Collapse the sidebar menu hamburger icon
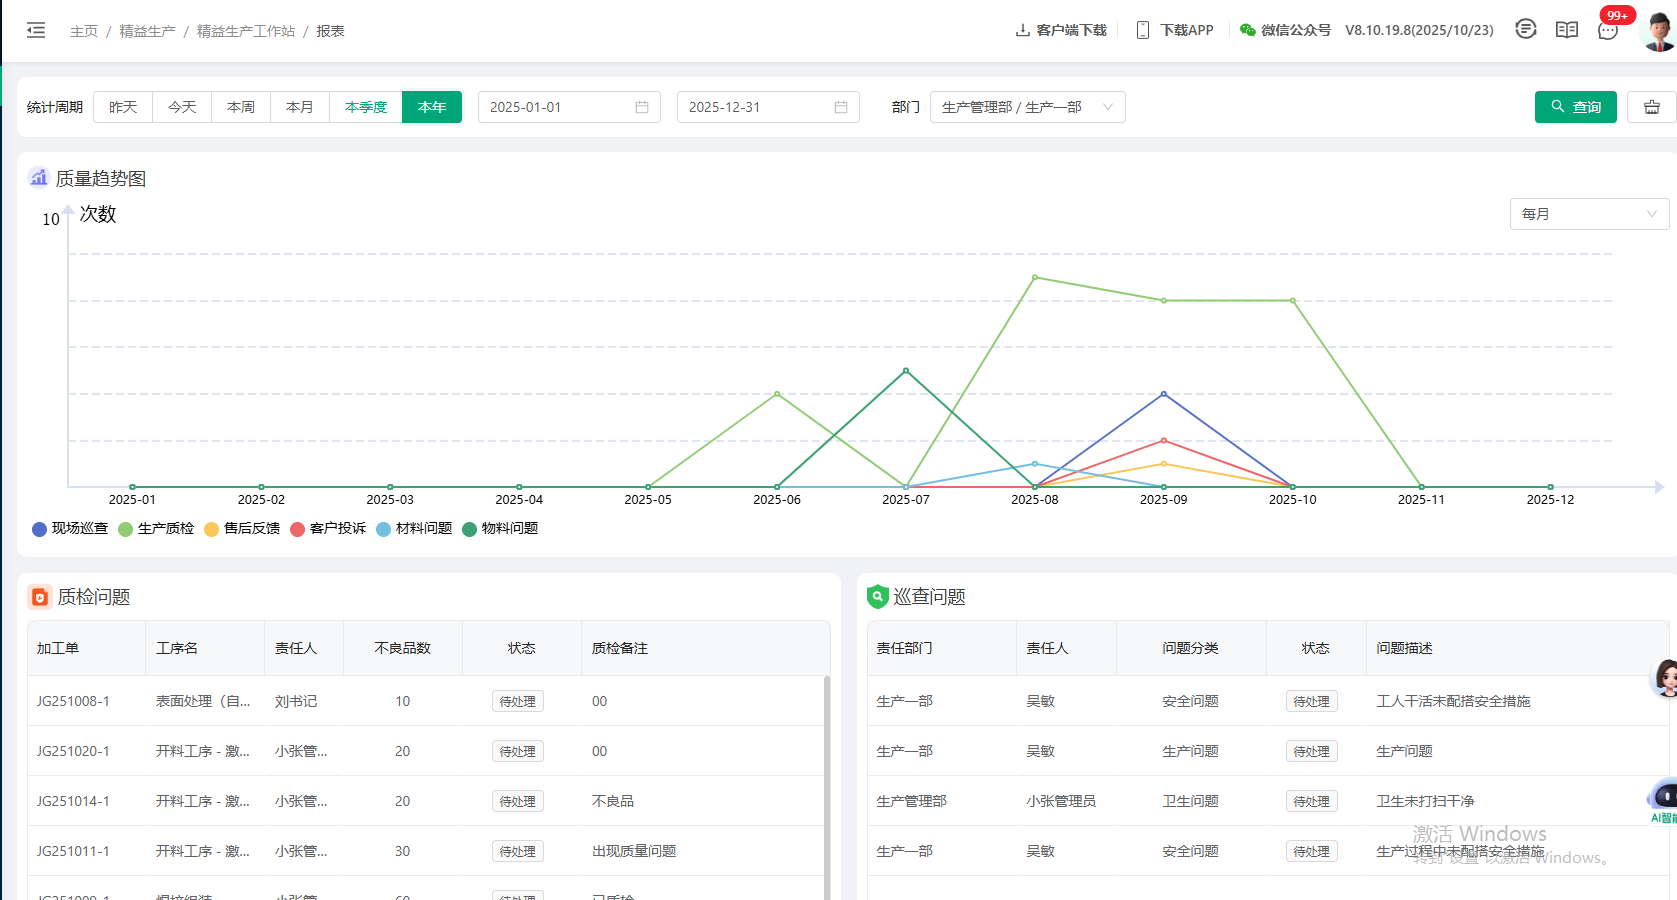 (36, 30)
